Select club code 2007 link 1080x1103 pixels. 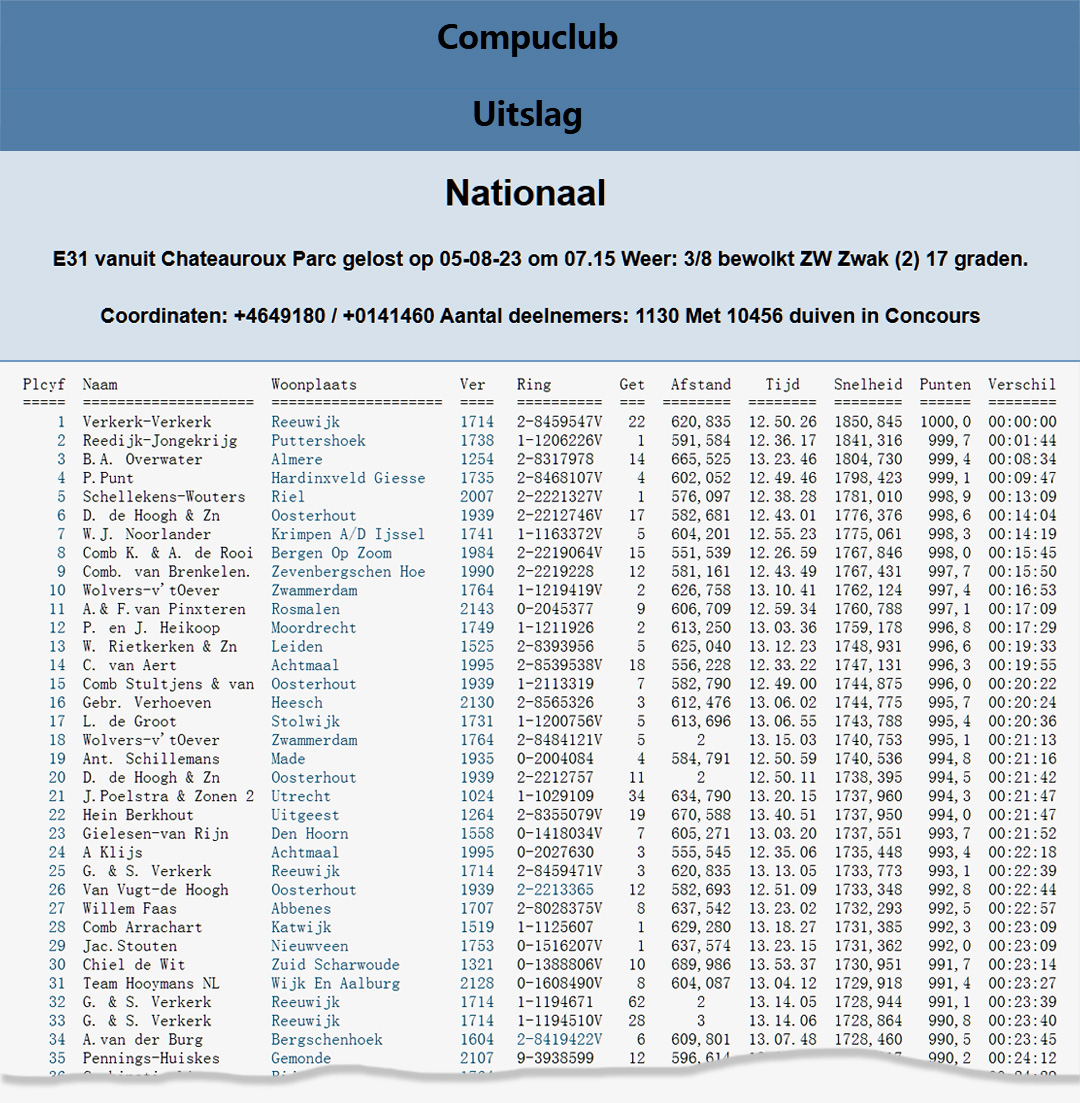click(477, 497)
